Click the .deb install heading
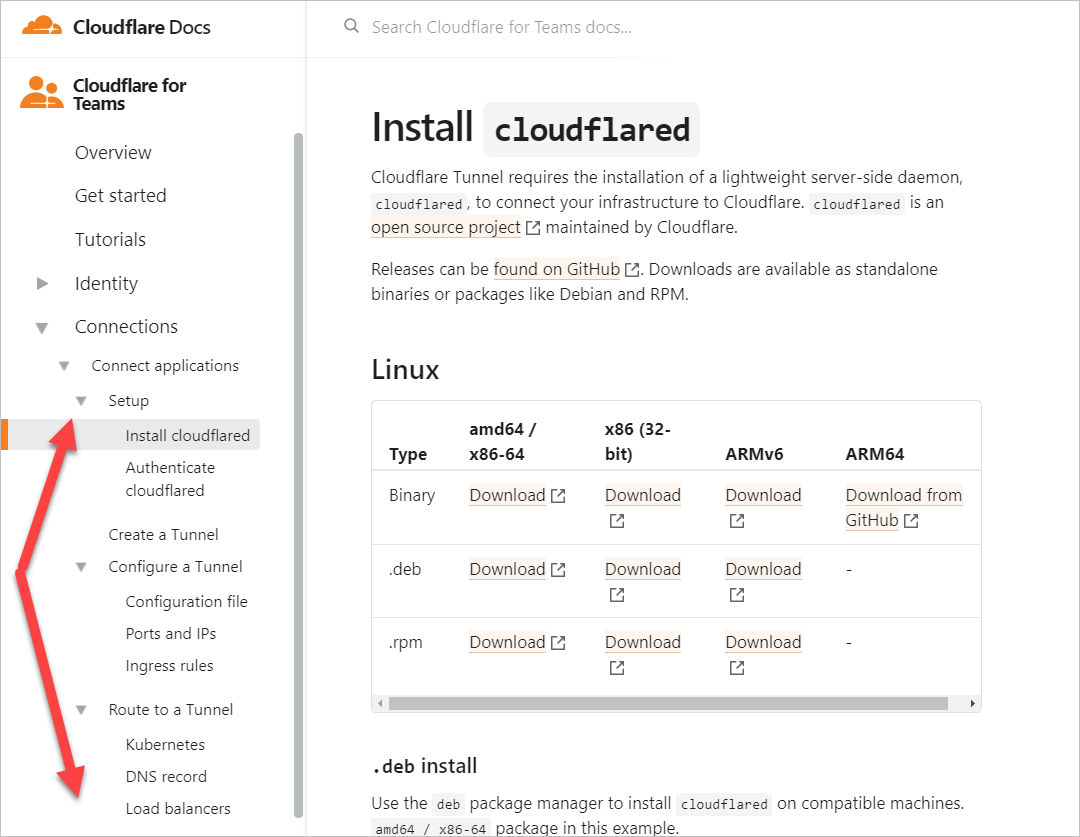Viewport: 1080px width, 837px height. (424, 766)
